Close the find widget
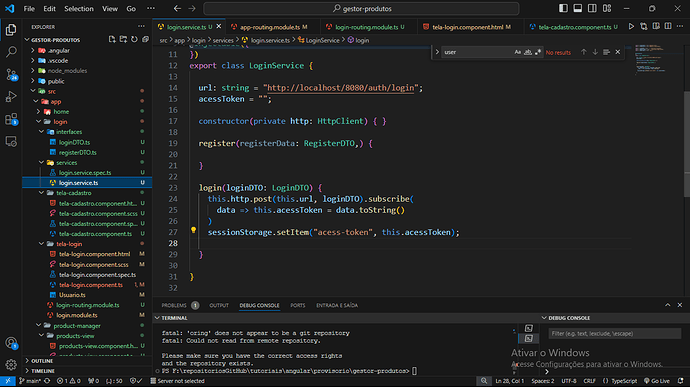 pyautogui.click(x=618, y=52)
